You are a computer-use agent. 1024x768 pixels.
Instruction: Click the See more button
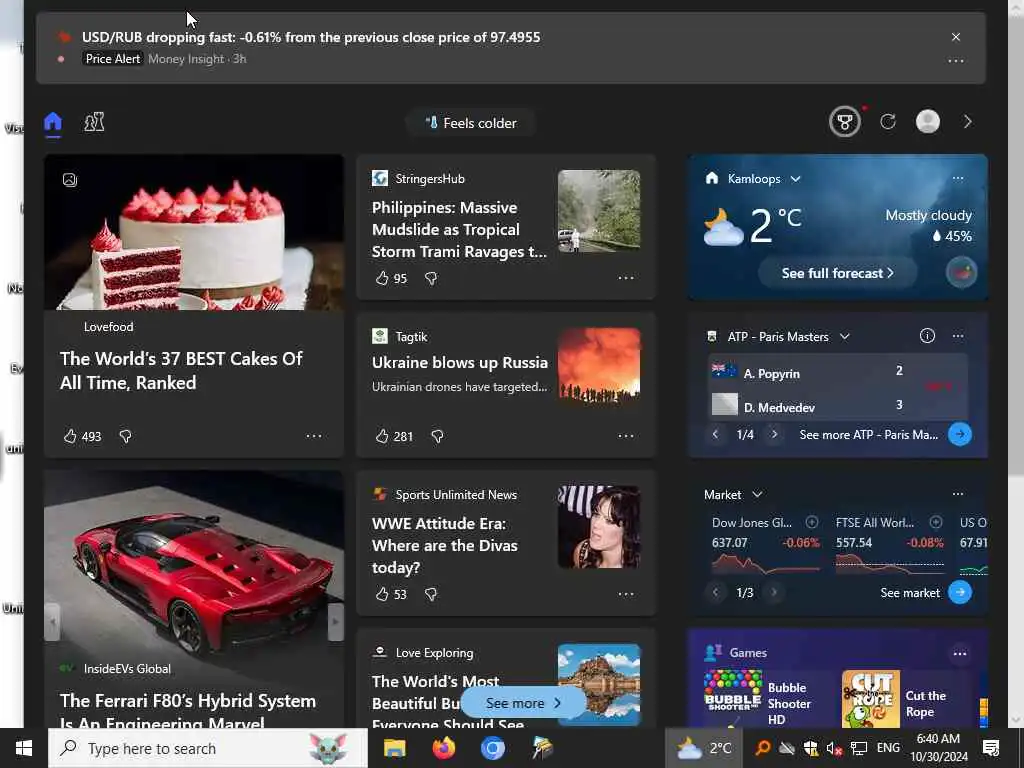pyautogui.click(x=523, y=703)
